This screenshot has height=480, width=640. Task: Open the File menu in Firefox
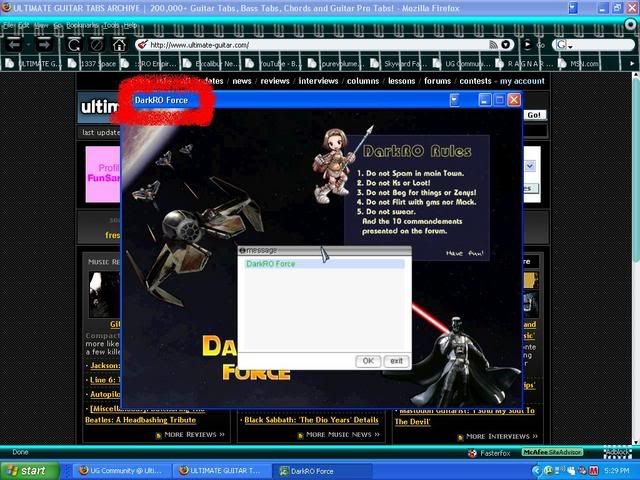pos(8,25)
